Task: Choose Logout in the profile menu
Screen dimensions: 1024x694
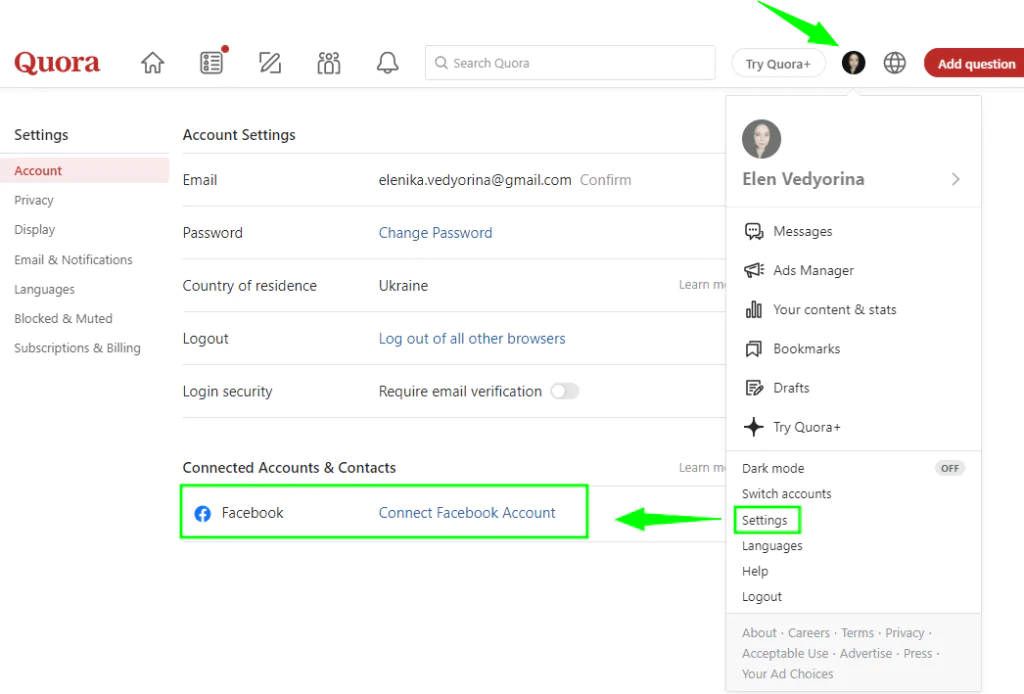Action: (x=761, y=597)
